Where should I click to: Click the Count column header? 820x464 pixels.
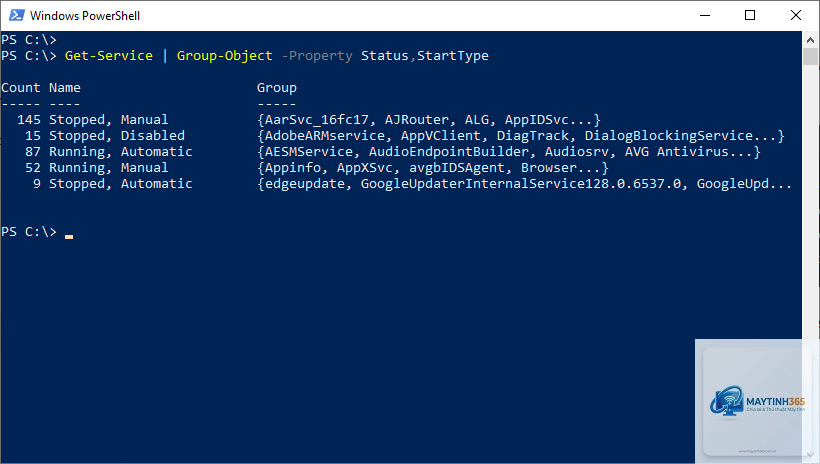point(20,88)
